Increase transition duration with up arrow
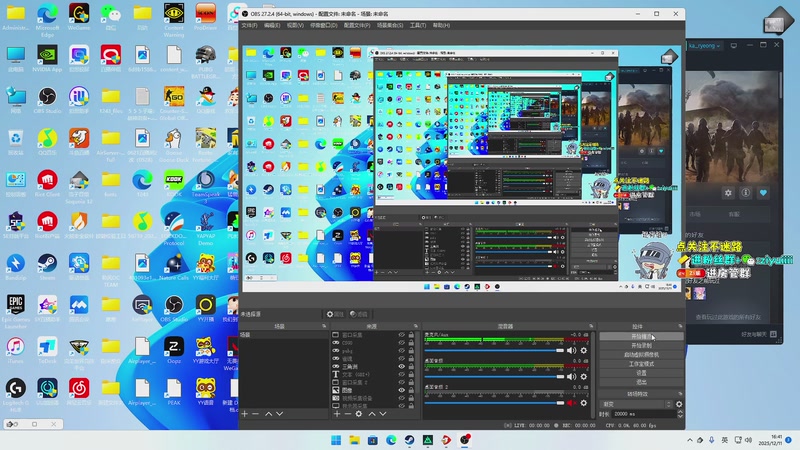Viewport: 800px width, 450px height. (x=680, y=412)
